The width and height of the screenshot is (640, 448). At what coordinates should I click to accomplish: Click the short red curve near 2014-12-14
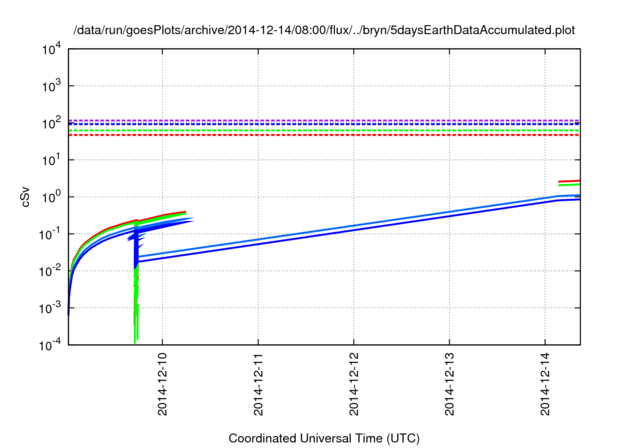pyautogui.click(x=569, y=181)
